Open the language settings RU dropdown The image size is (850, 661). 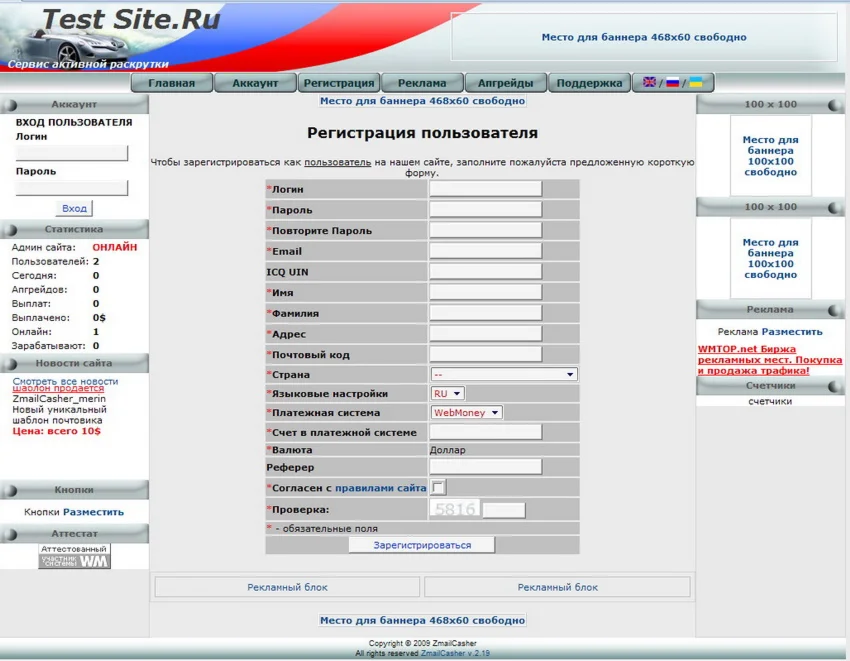pyautogui.click(x=448, y=393)
